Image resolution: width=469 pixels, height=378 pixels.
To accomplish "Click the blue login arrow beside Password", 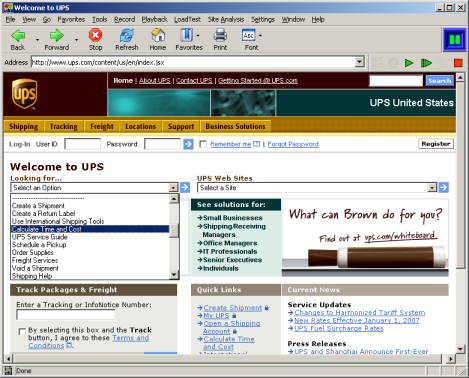I will point(188,144).
